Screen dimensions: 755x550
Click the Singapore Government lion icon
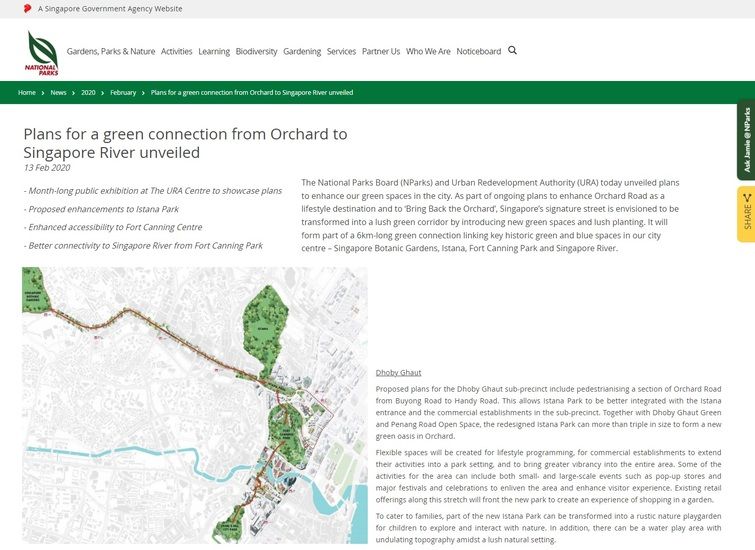tap(27, 8)
